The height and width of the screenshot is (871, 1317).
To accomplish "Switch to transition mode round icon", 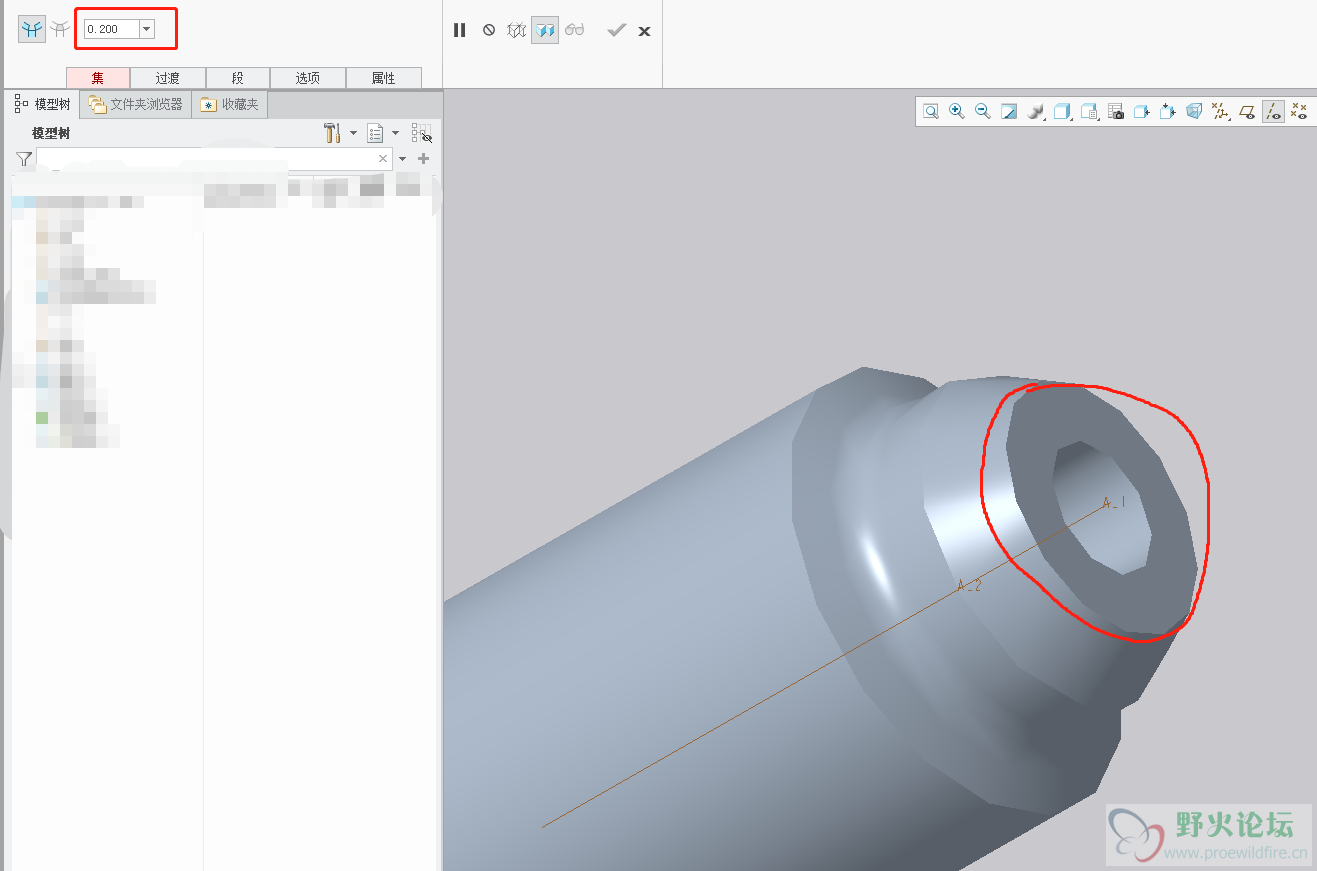I will click(x=61, y=30).
